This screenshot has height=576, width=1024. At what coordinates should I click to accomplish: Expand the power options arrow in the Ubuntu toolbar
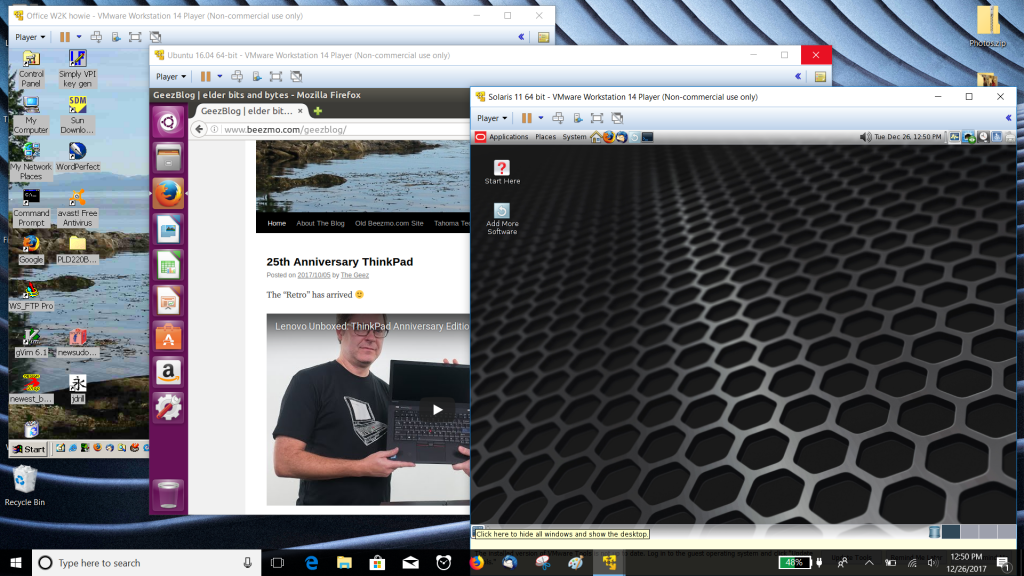219,76
